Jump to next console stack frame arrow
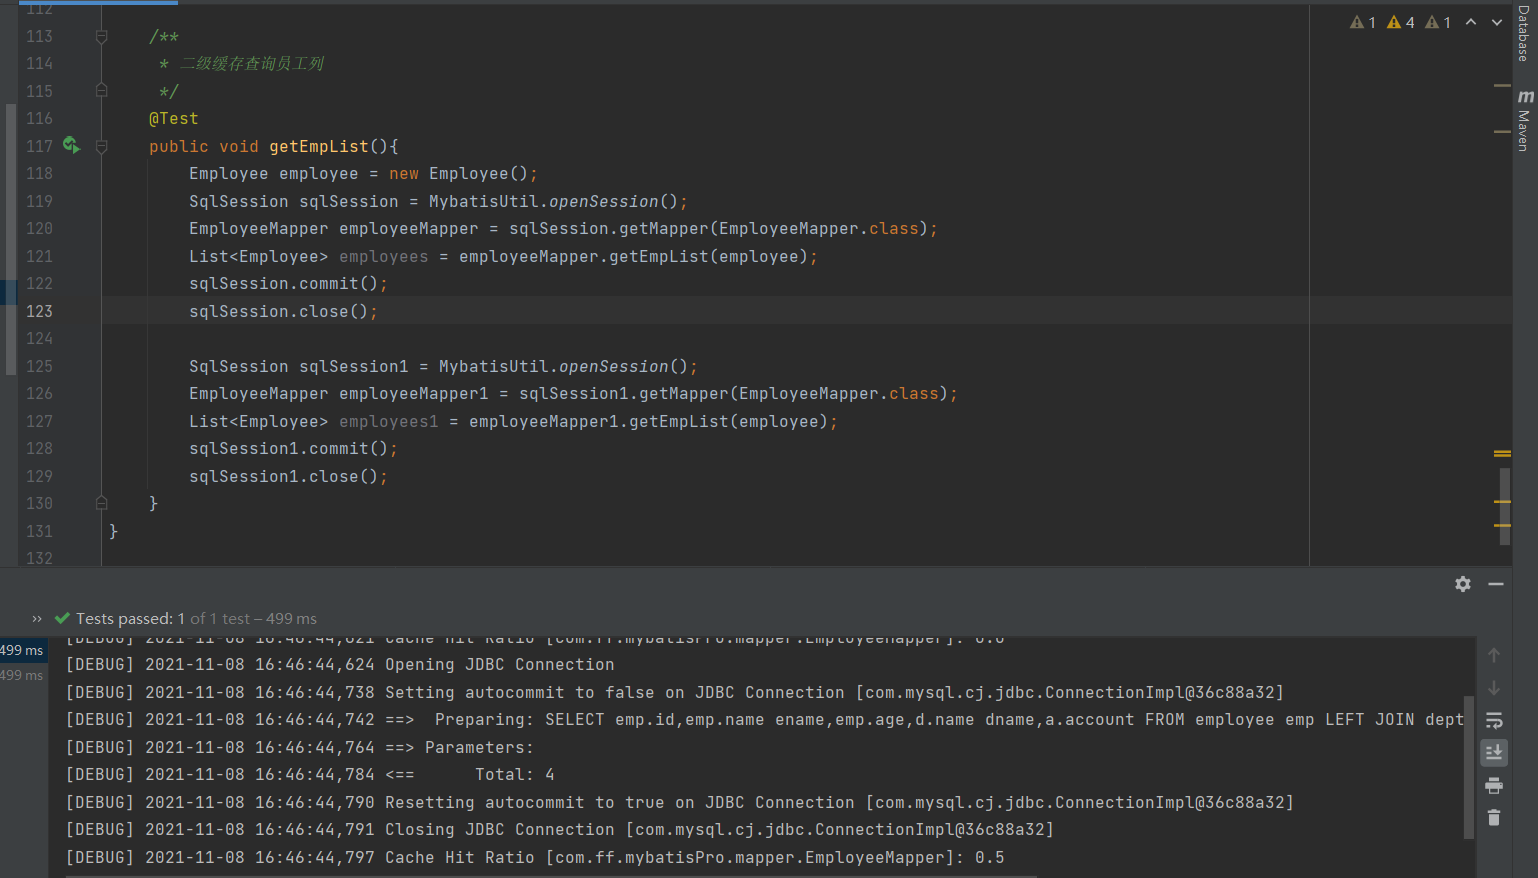 tap(1494, 688)
